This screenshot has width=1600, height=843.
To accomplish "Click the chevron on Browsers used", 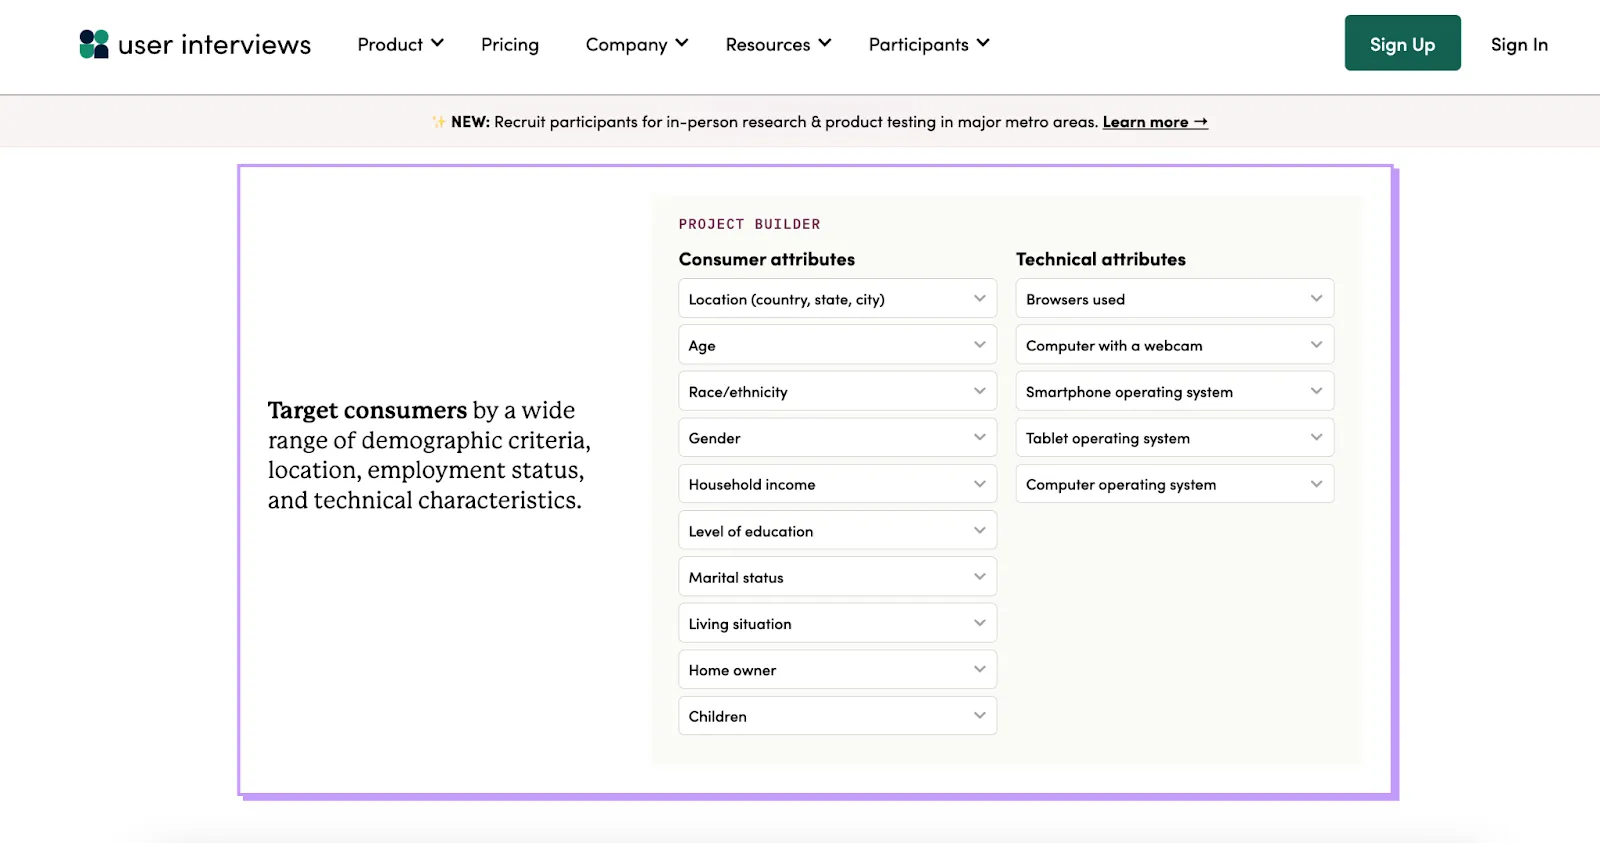I will (x=1316, y=298).
